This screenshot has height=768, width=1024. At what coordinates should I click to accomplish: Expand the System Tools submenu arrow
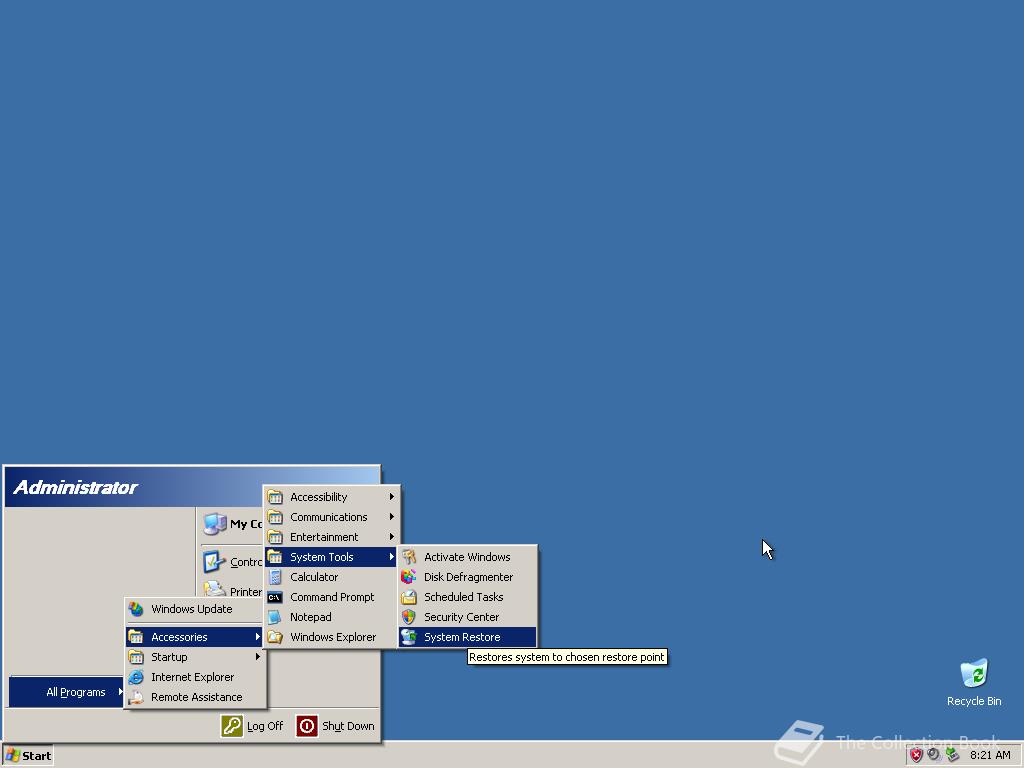(391, 557)
